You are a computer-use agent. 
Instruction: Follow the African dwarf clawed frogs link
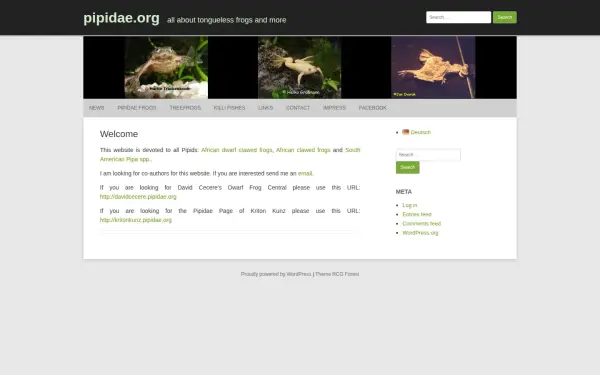pos(237,150)
